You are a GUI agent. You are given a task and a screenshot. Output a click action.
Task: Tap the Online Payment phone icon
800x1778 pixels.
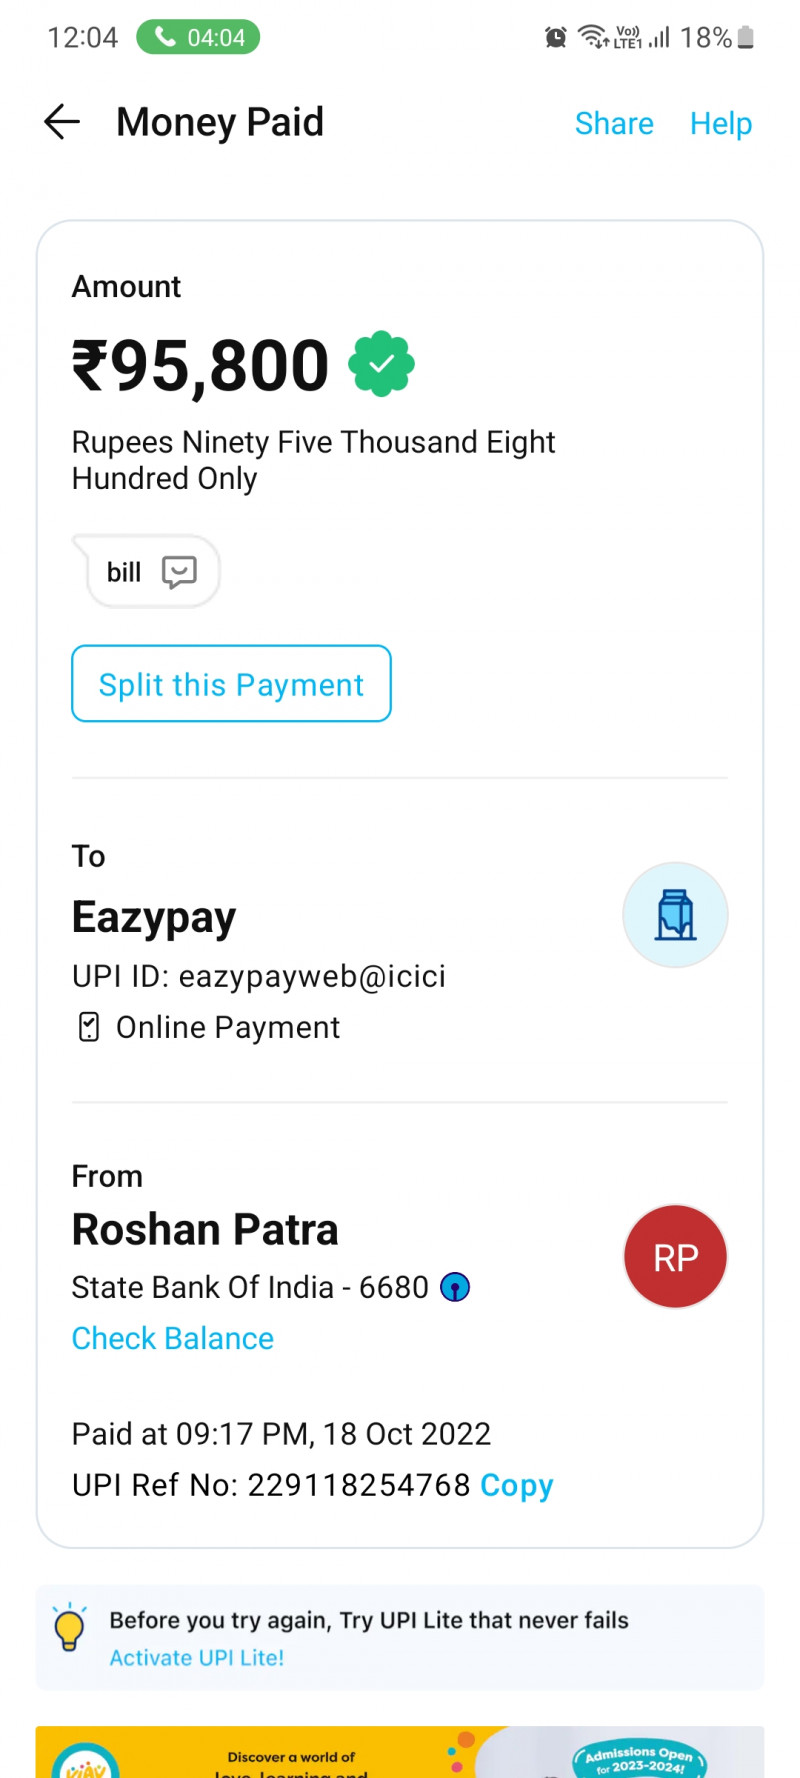89,1027
